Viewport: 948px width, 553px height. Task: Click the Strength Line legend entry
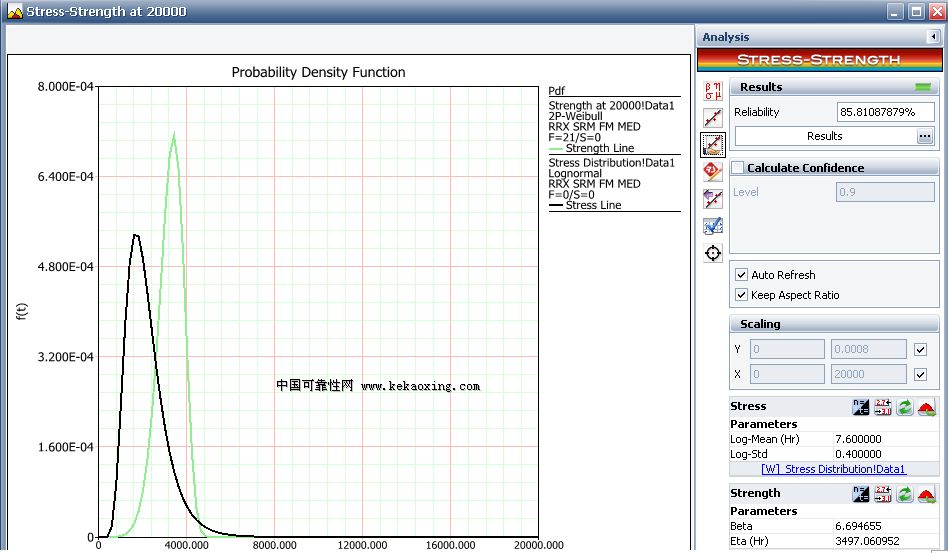[x=592, y=148]
